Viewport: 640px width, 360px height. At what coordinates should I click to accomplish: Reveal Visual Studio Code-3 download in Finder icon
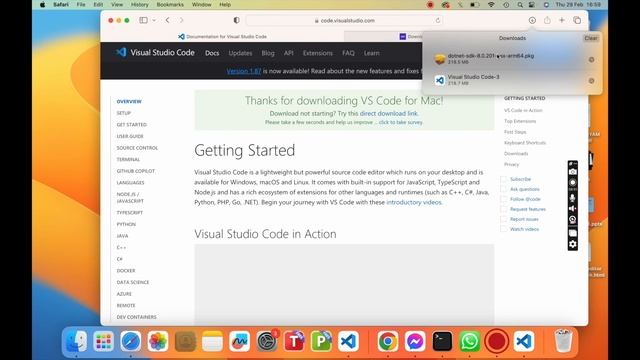click(x=591, y=81)
